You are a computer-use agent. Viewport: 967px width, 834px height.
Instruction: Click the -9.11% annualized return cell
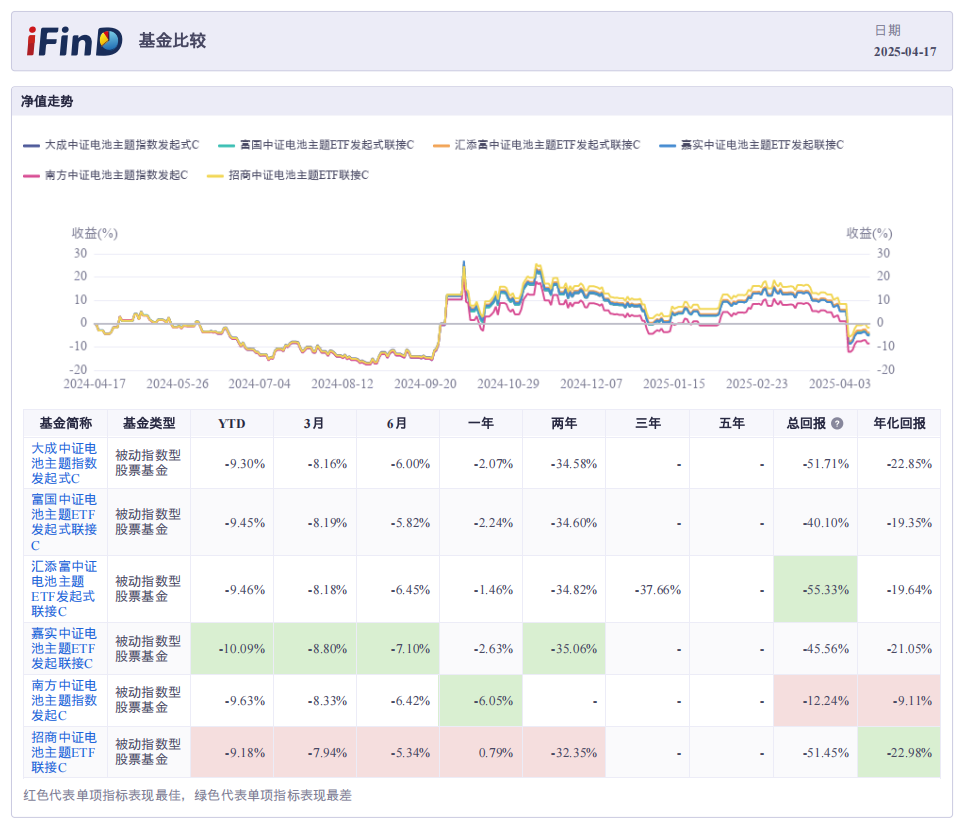pos(899,701)
